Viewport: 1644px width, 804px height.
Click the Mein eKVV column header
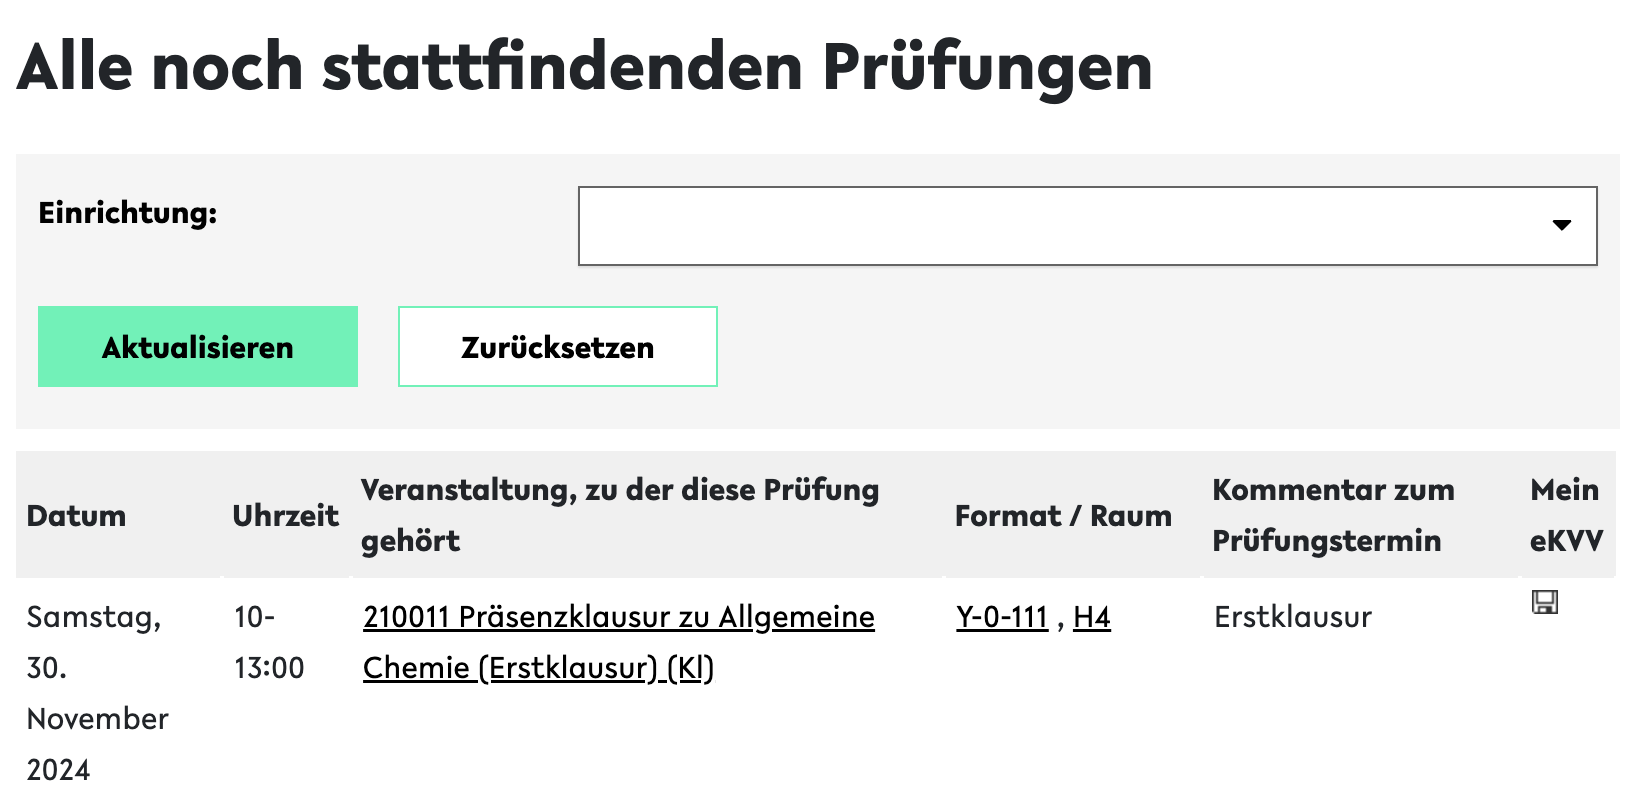[1565, 515]
